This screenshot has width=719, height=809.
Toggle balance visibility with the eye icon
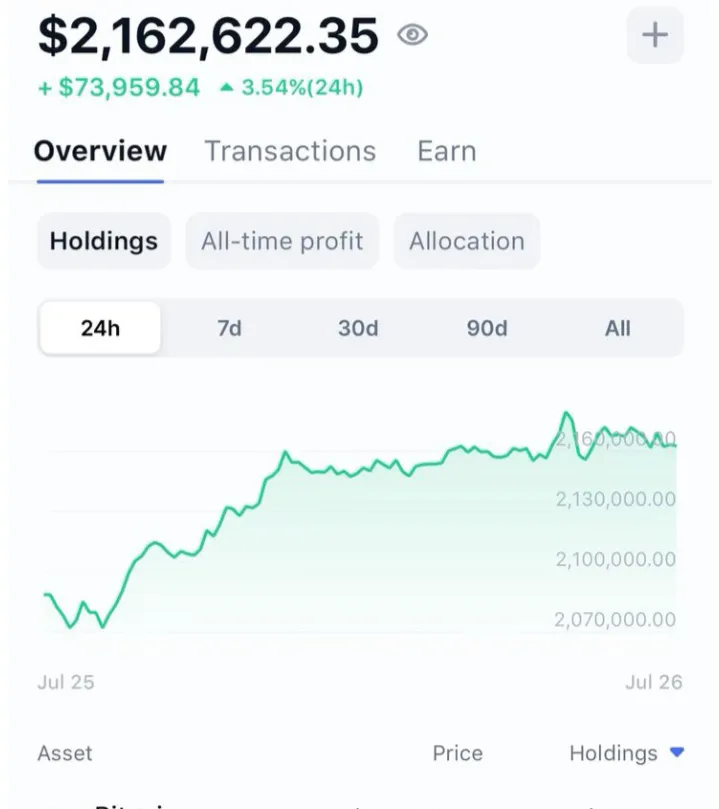pos(412,36)
